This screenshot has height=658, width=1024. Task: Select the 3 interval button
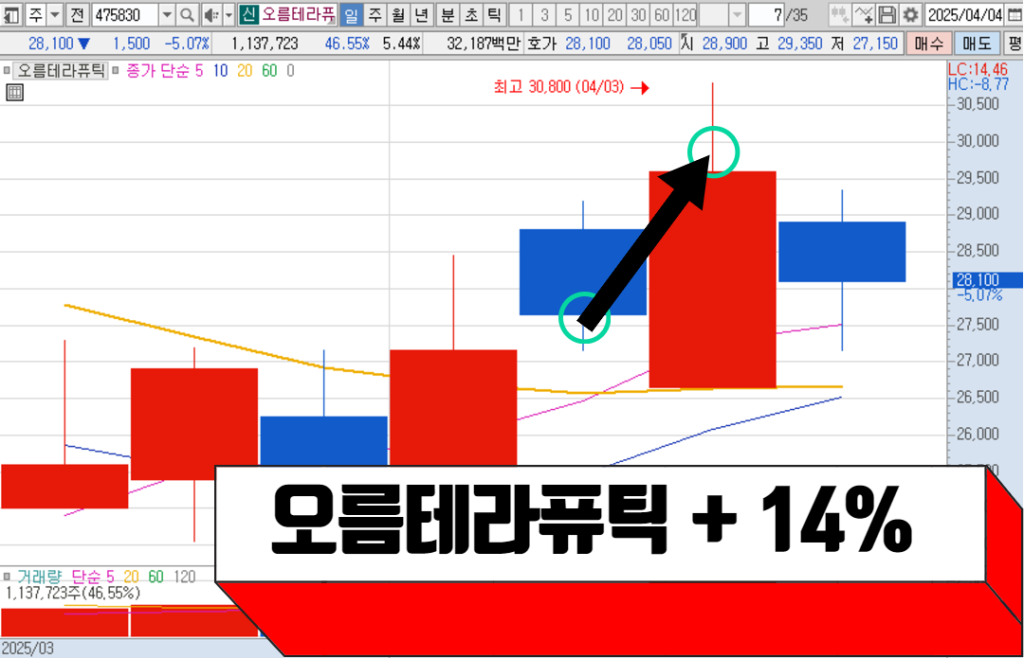coord(544,14)
